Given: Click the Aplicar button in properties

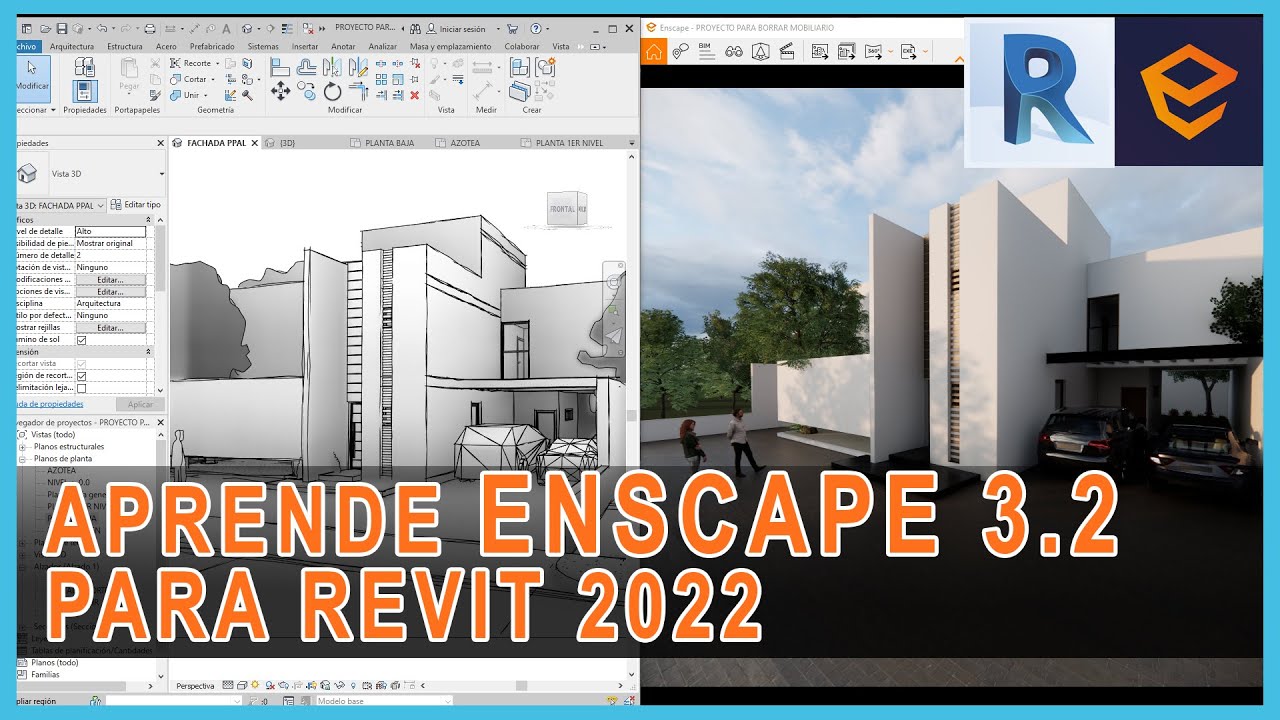Looking at the screenshot, I should (x=141, y=404).
